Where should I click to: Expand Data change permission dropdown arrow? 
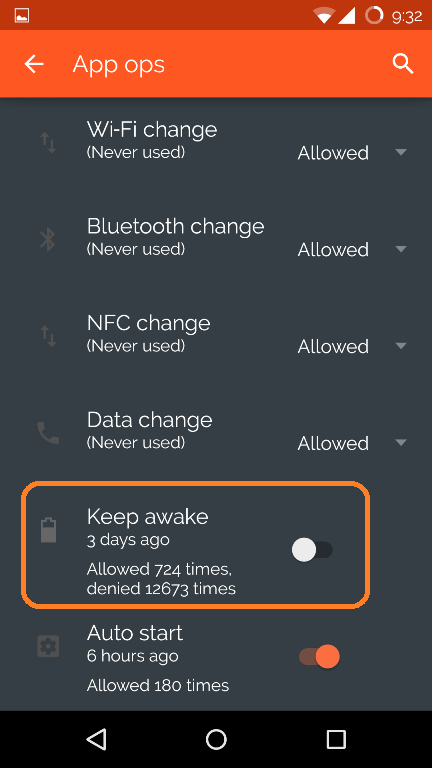[401, 443]
